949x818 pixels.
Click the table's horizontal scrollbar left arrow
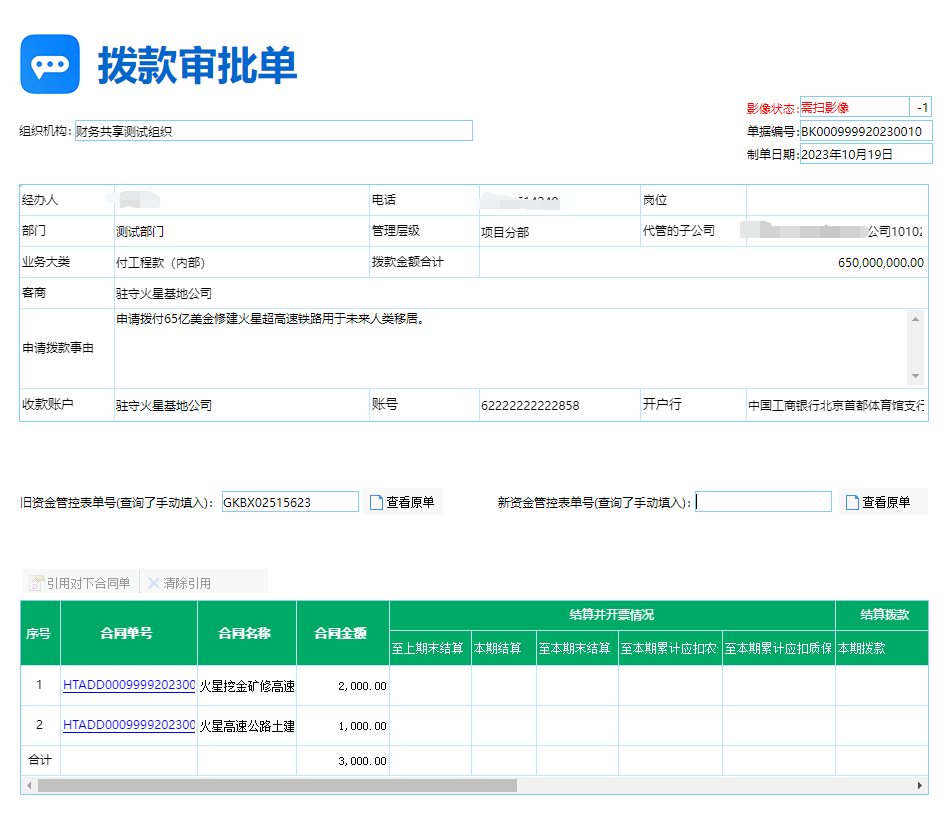click(29, 786)
